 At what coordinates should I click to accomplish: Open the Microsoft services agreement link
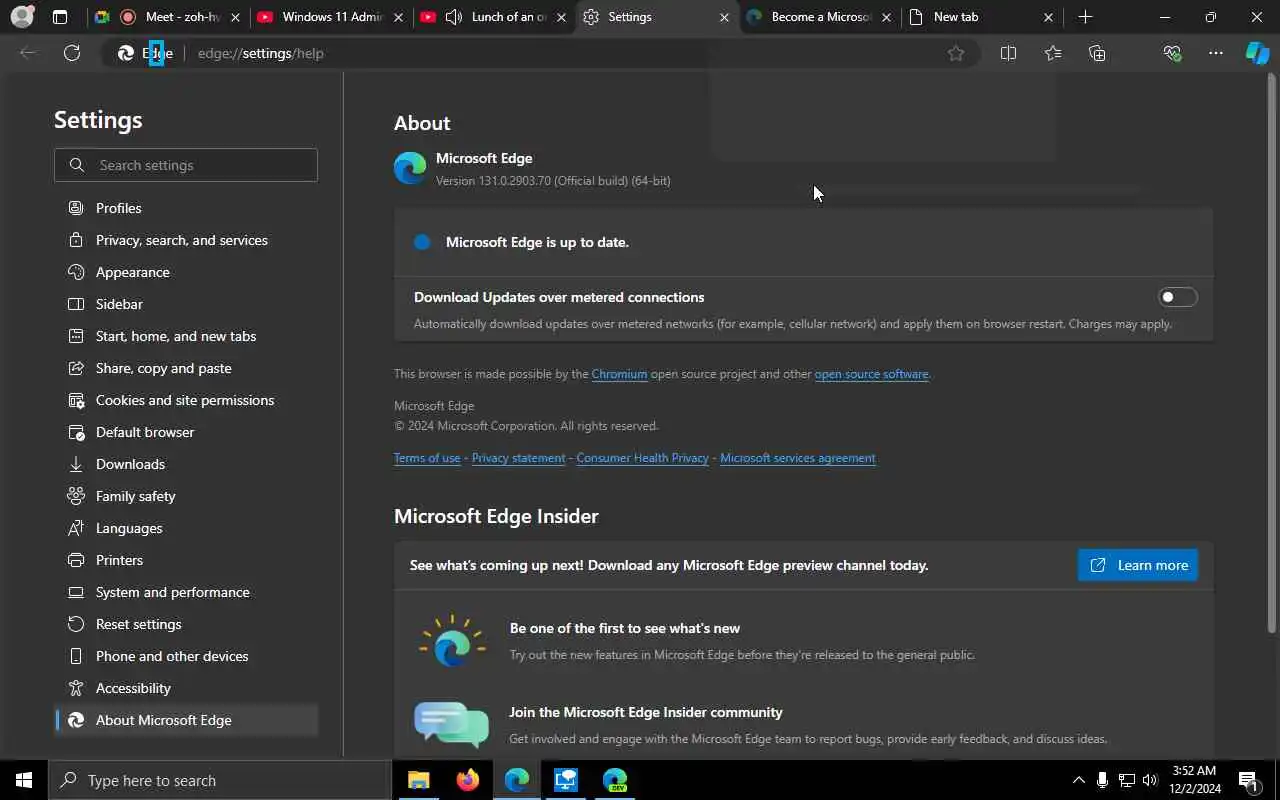click(797, 458)
